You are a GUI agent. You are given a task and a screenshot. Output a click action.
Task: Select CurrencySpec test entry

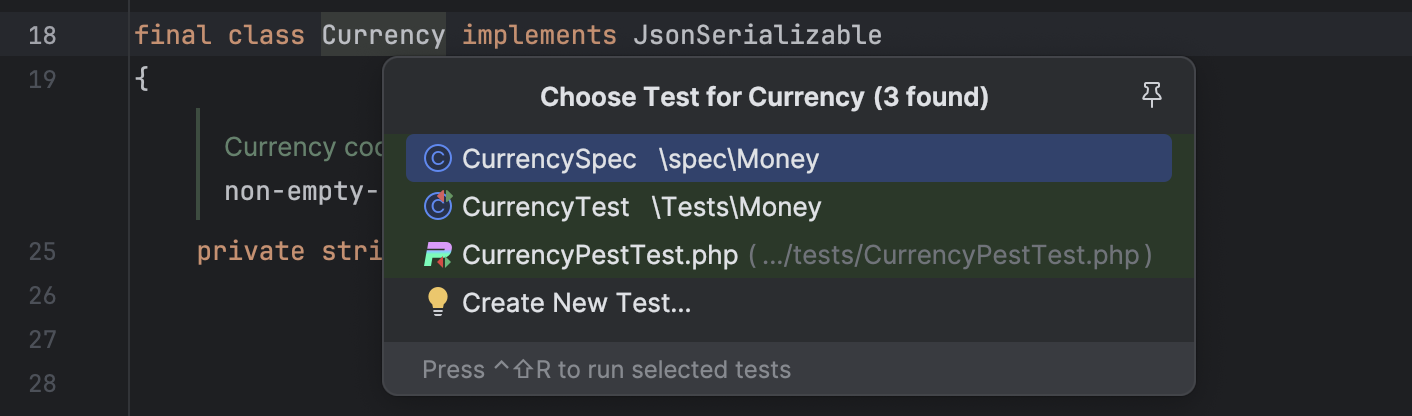(549, 159)
